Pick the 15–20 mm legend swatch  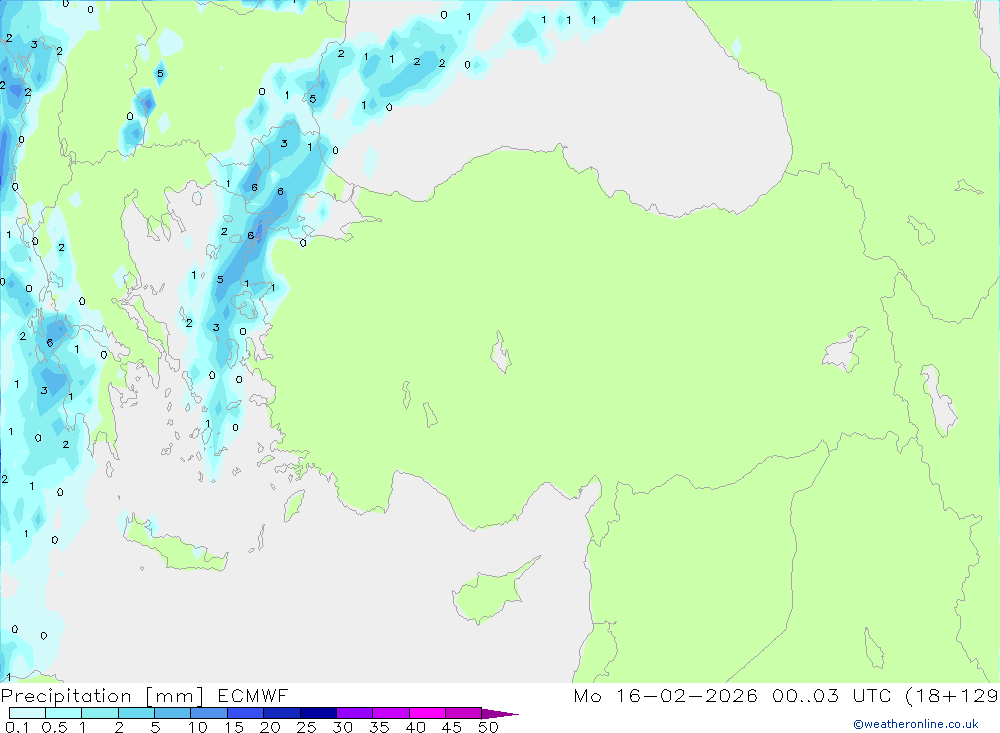coord(246,713)
